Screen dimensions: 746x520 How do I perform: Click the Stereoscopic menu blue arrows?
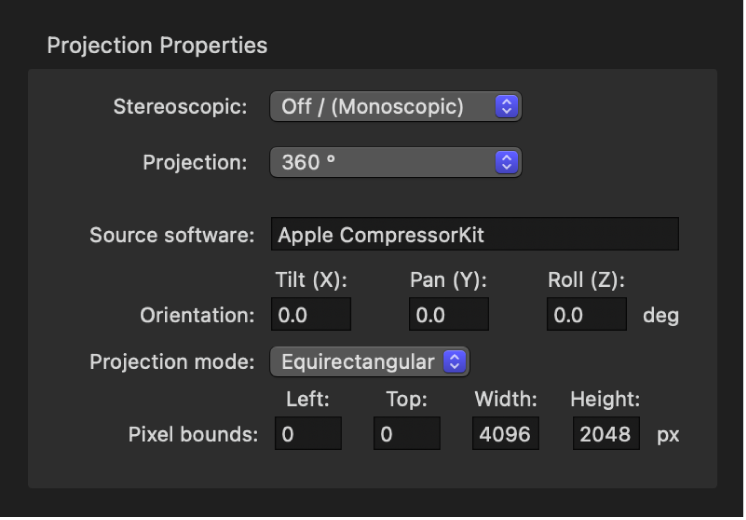(x=507, y=107)
